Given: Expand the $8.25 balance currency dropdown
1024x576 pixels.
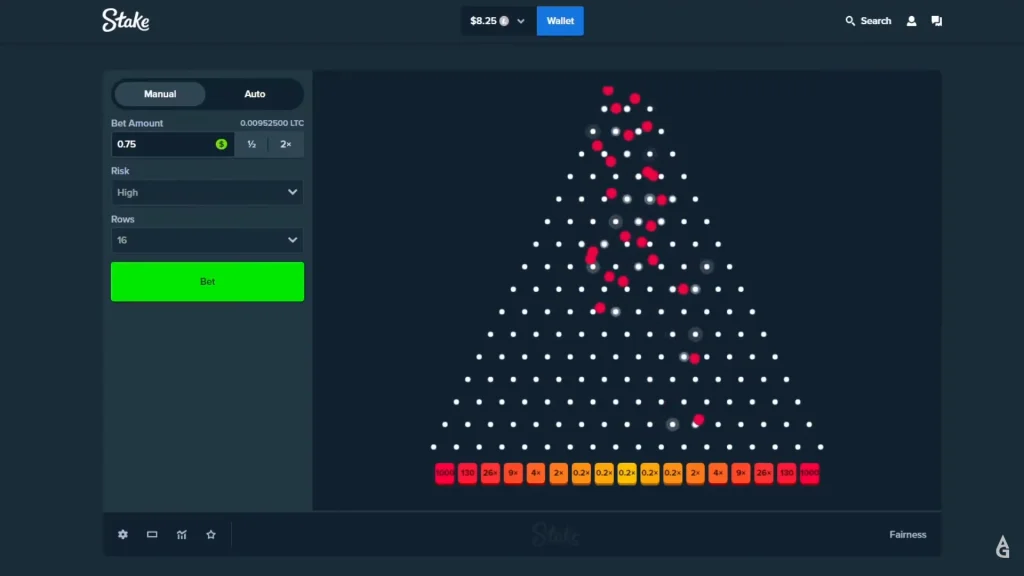Looking at the screenshot, I should point(498,21).
